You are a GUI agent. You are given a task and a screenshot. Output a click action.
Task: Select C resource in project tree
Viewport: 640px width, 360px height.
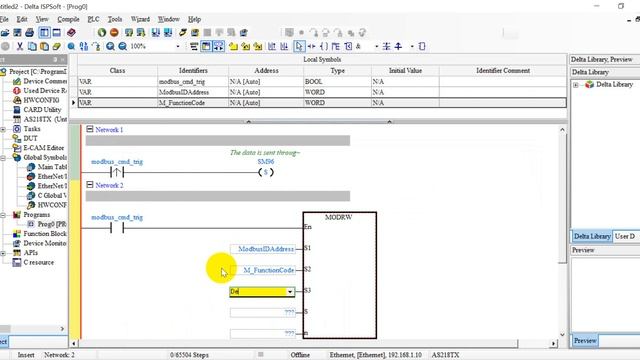pos(38,262)
